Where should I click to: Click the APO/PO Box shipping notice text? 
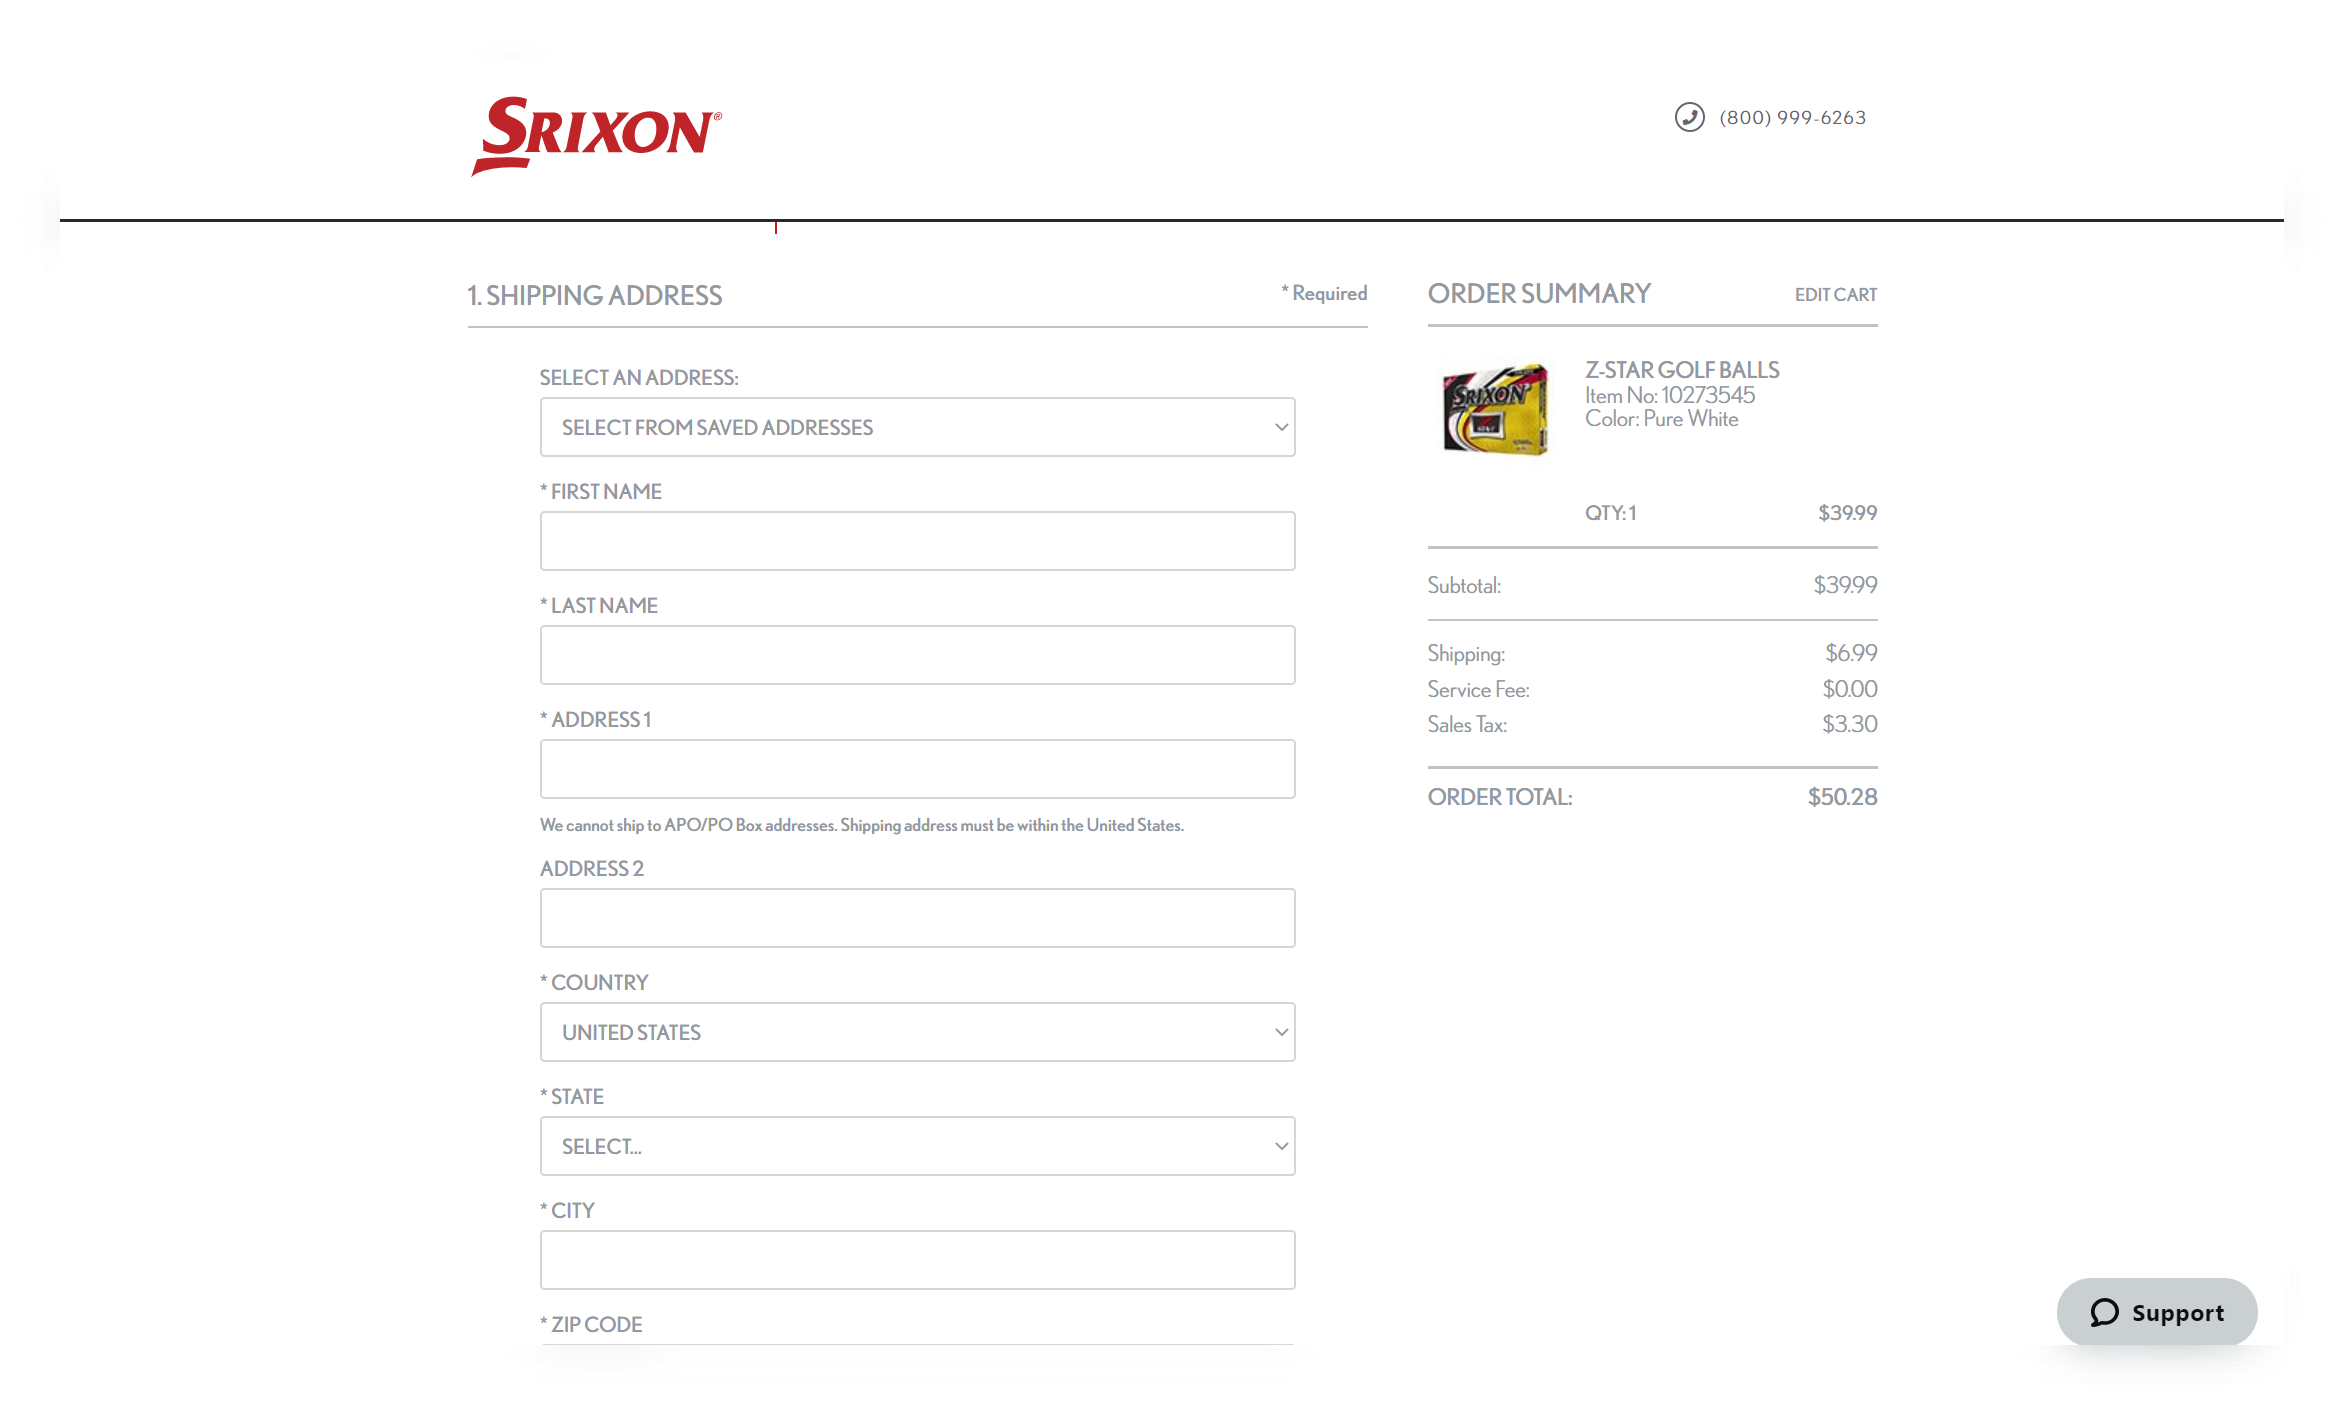click(862, 825)
